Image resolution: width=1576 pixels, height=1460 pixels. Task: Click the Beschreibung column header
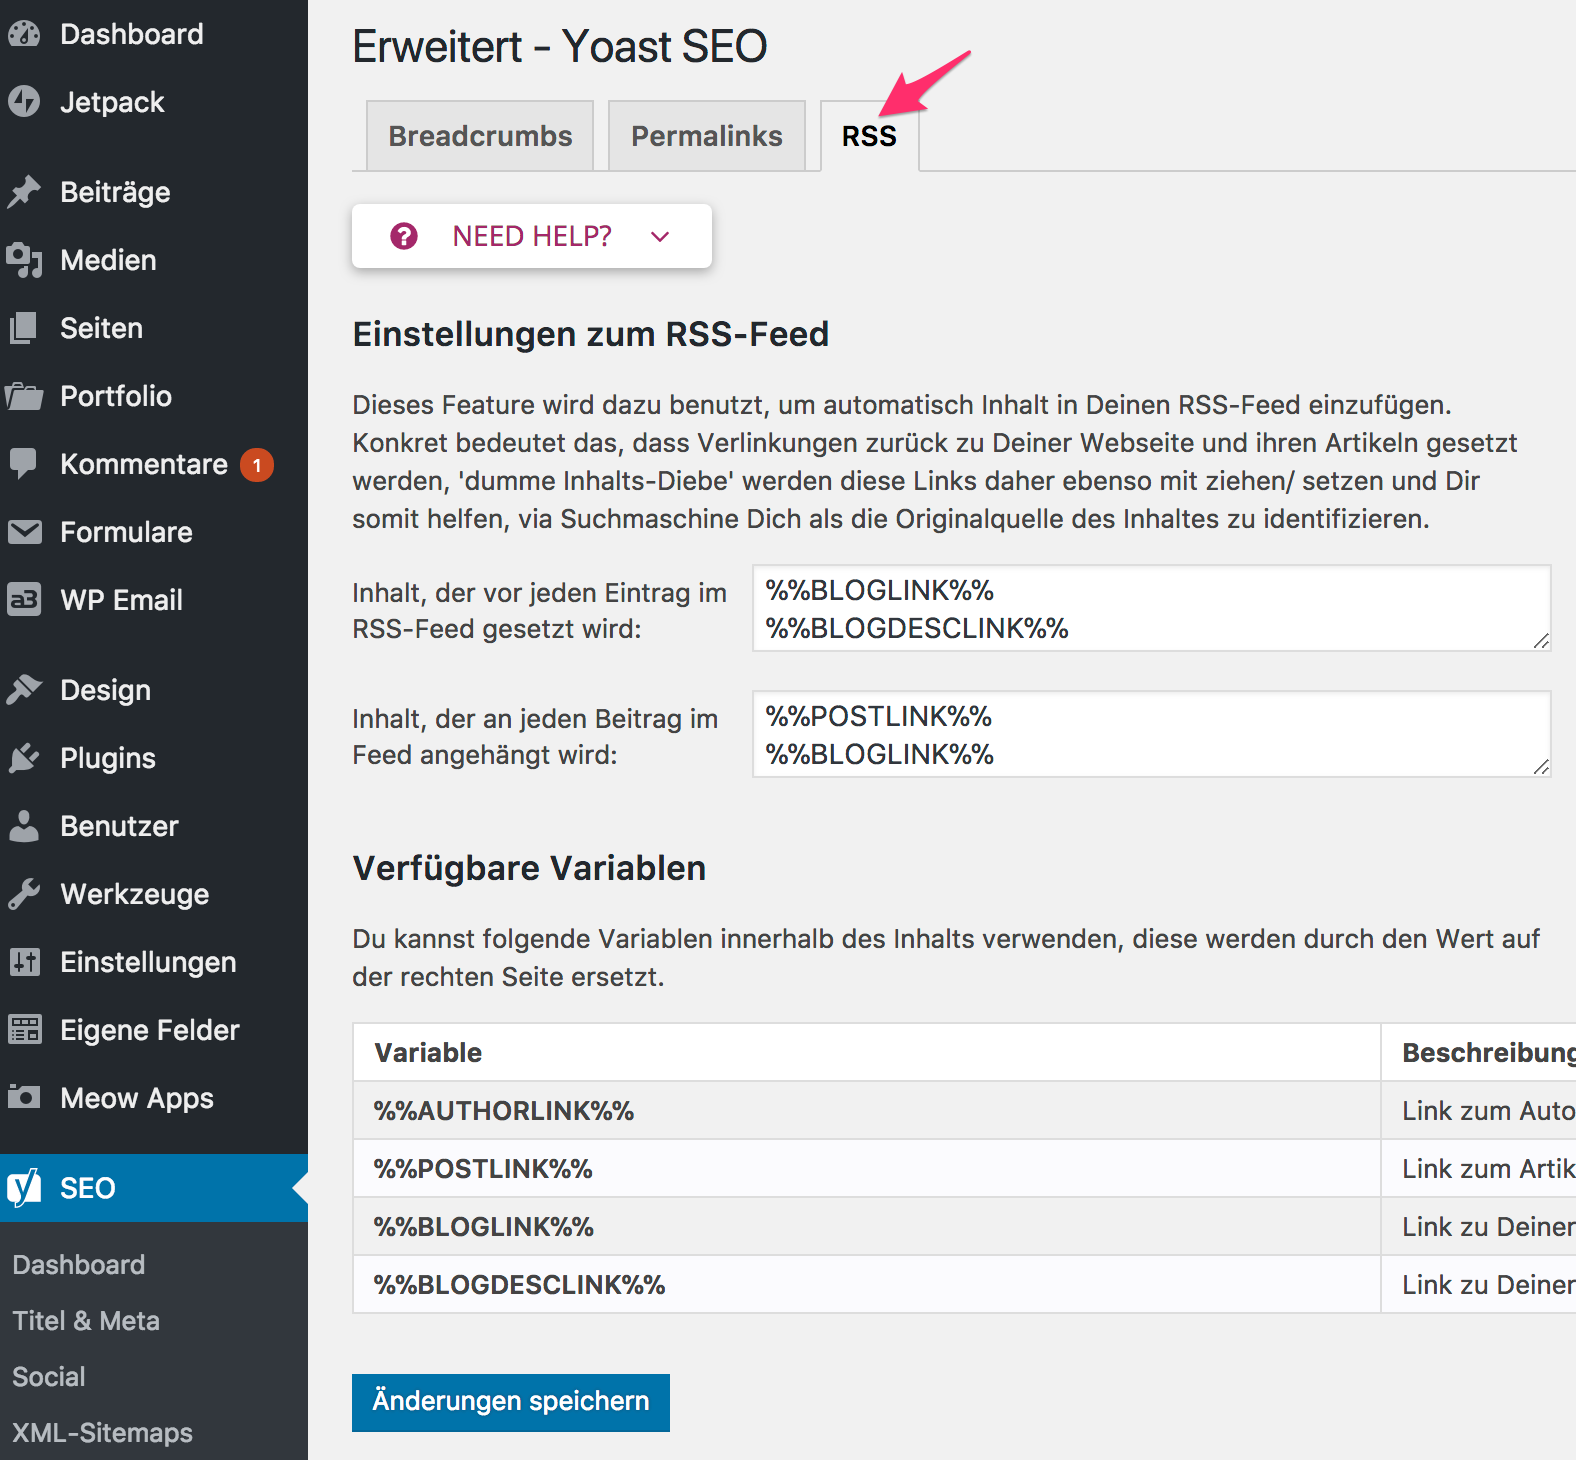(1479, 1053)
